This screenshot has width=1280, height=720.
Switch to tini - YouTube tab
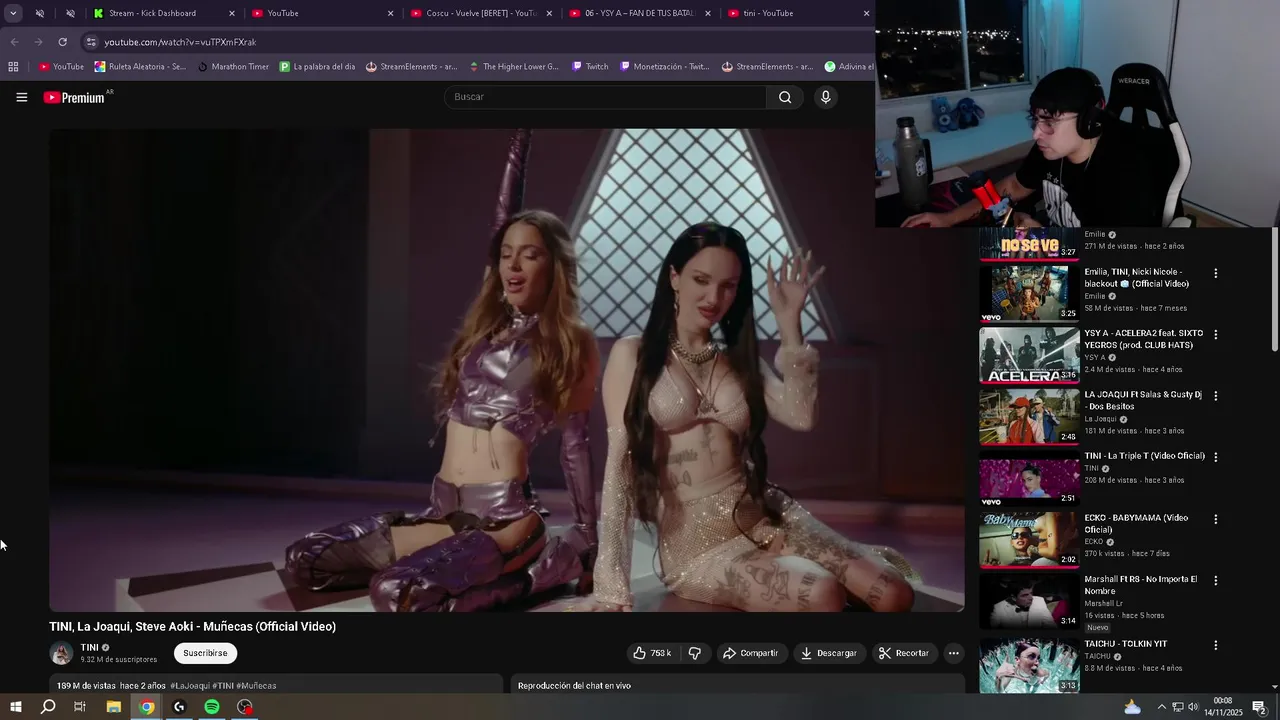coord(798,13)
